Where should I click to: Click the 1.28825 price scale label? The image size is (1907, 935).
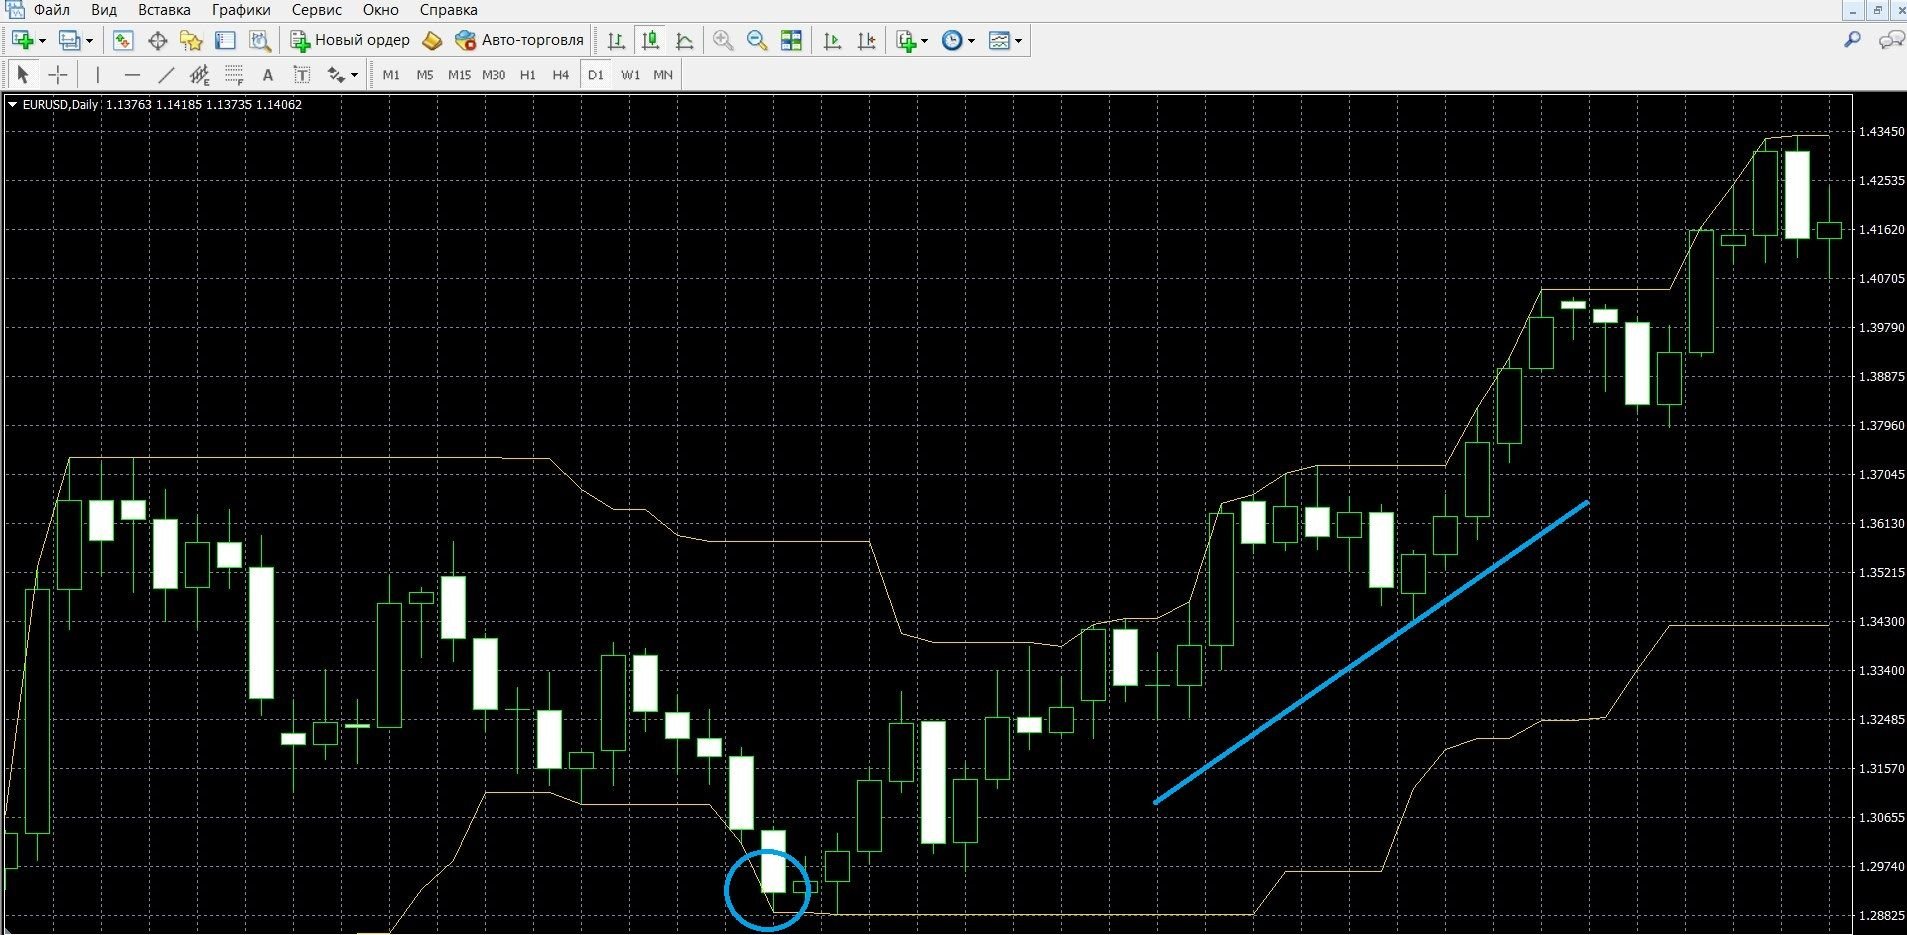pos(1881,916)
